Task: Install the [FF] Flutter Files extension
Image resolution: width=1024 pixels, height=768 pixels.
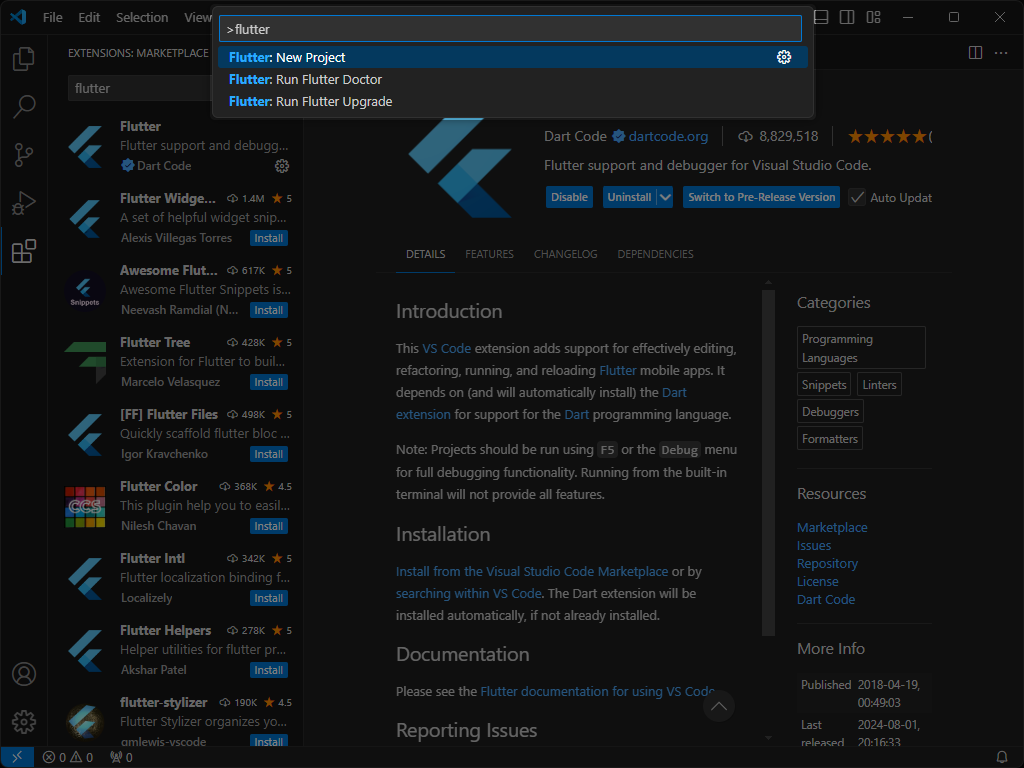Action: (268, 454)
